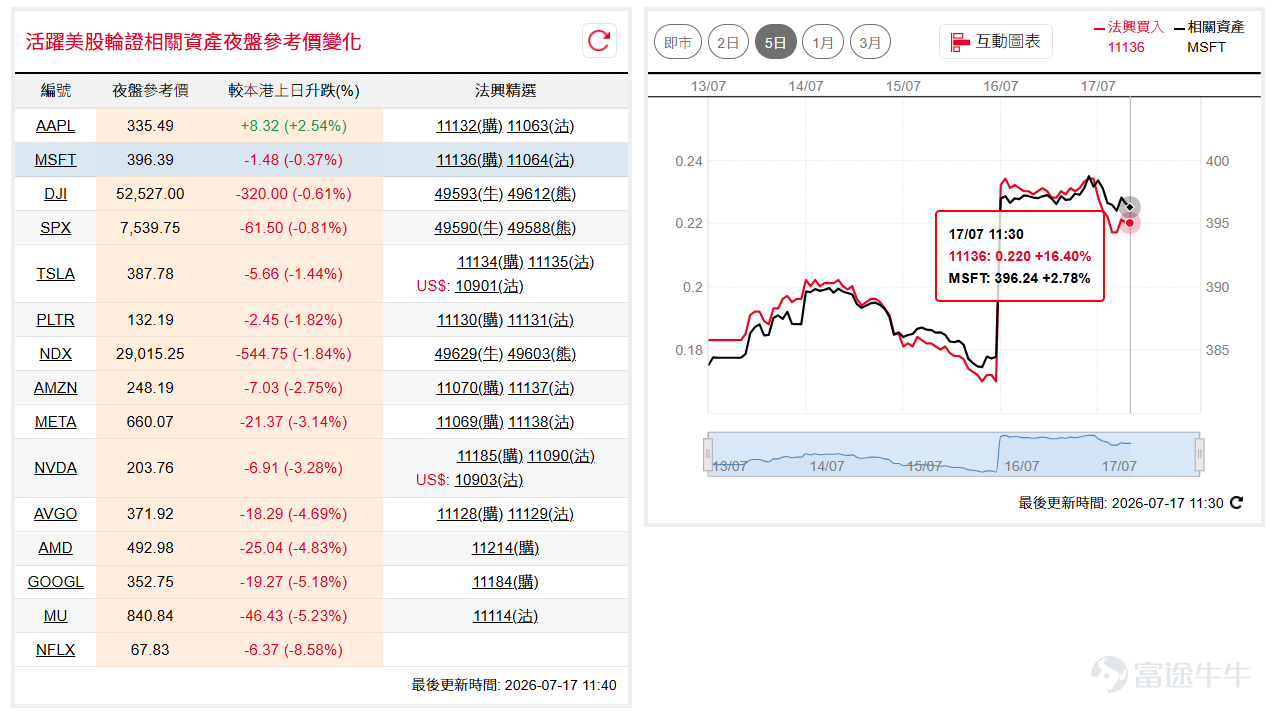This screenshot has width=1271, height=711.
Task: Open META put warrant 11138
Action: 541,422
